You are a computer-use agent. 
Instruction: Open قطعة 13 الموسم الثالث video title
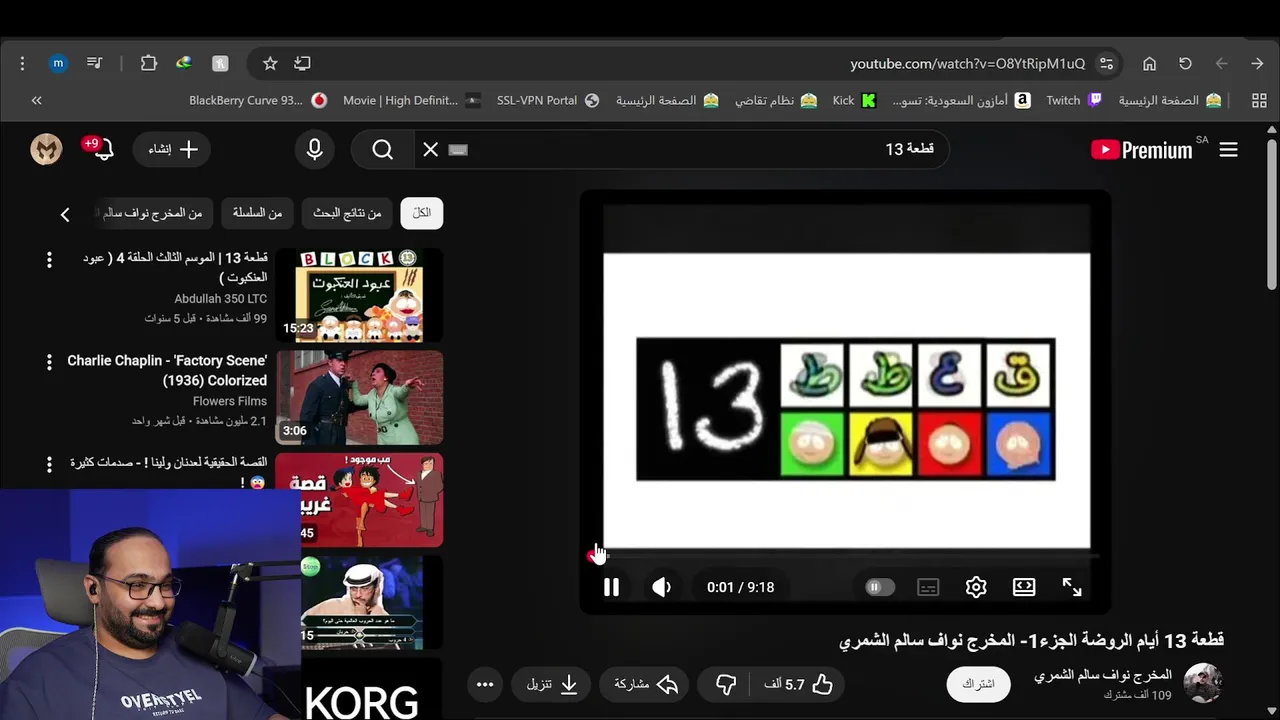pos(175,267)
